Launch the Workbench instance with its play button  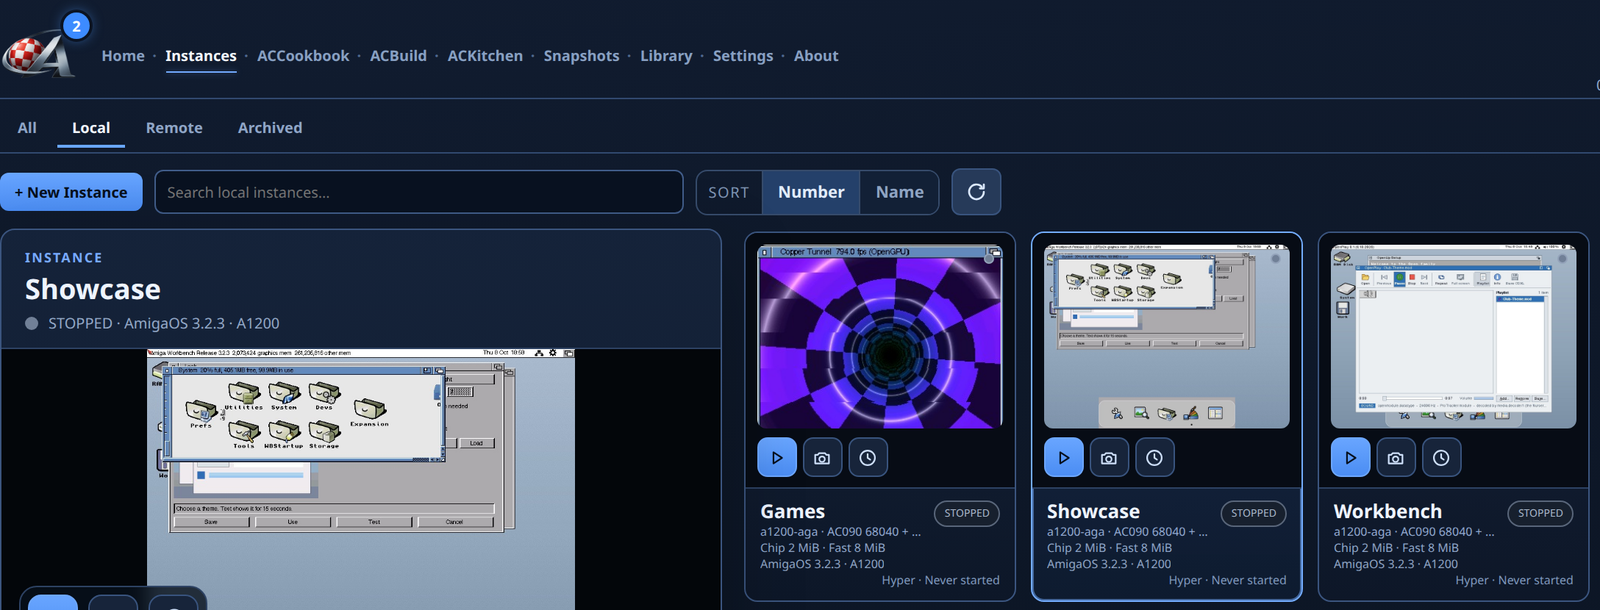1351,458
